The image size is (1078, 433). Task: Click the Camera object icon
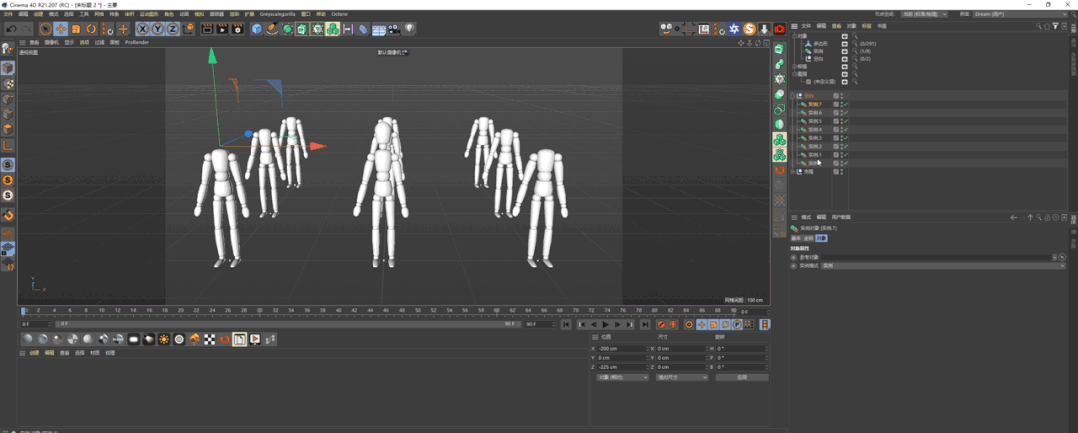click(393, 29)
